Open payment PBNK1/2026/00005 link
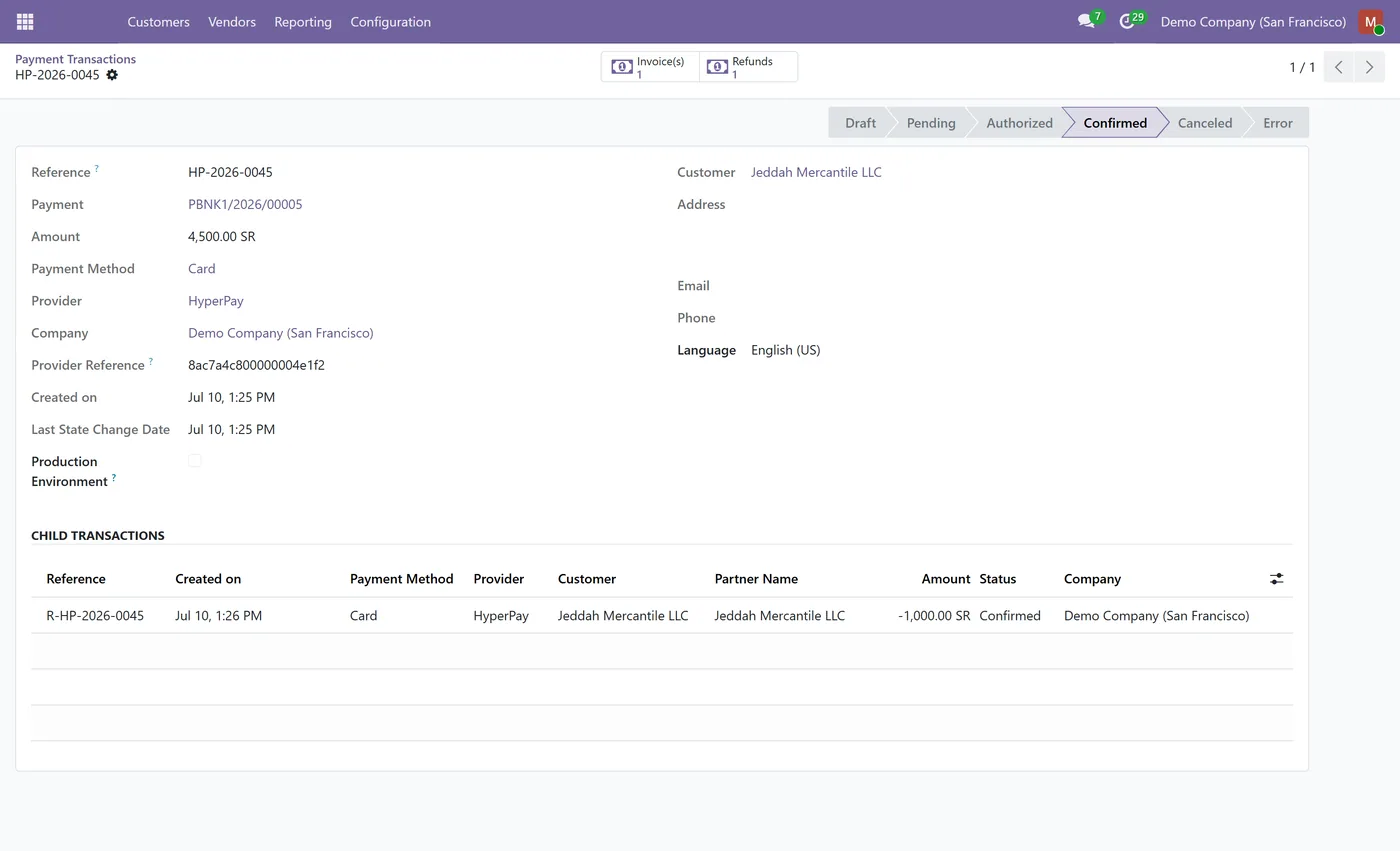The width and height of the screenshot is (1400, 851). [x=245, y=204]
